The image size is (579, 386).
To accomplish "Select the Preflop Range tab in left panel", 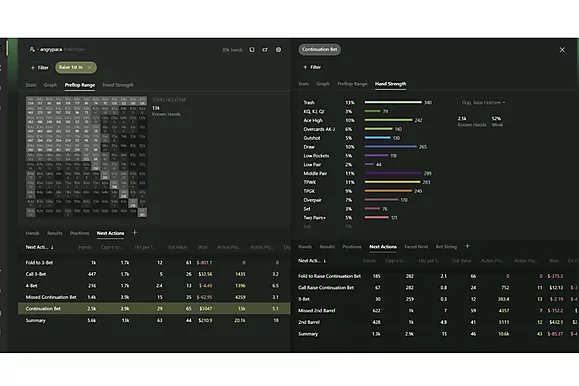I will pos(80,85).
